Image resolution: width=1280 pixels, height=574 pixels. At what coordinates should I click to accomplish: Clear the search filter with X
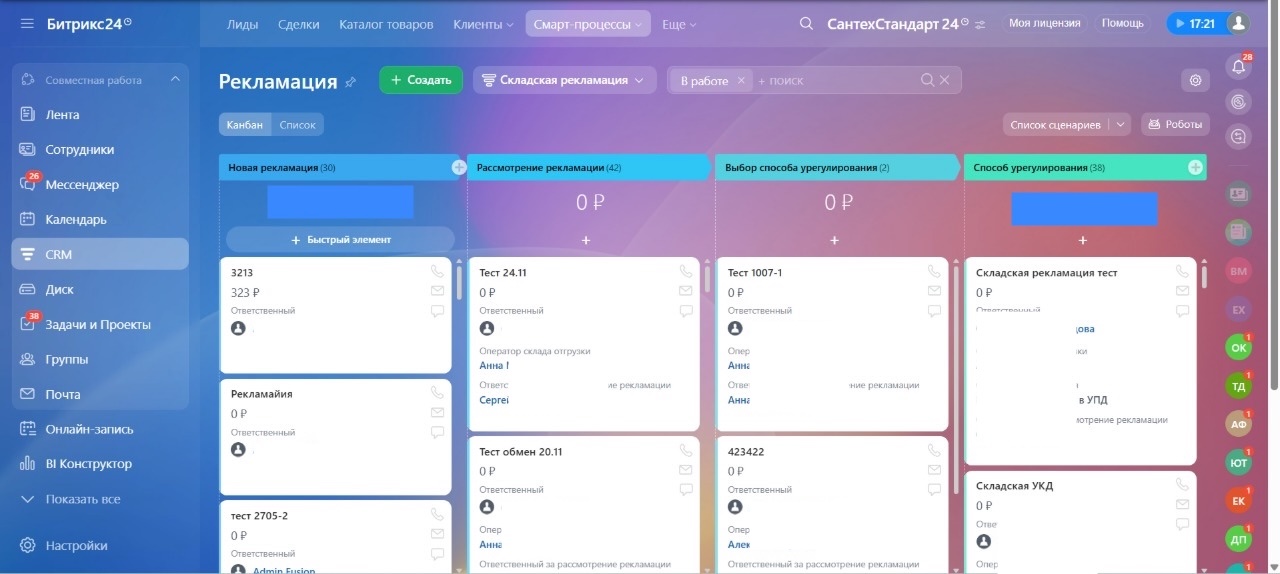pyautogui.click(x=944, y=80)
